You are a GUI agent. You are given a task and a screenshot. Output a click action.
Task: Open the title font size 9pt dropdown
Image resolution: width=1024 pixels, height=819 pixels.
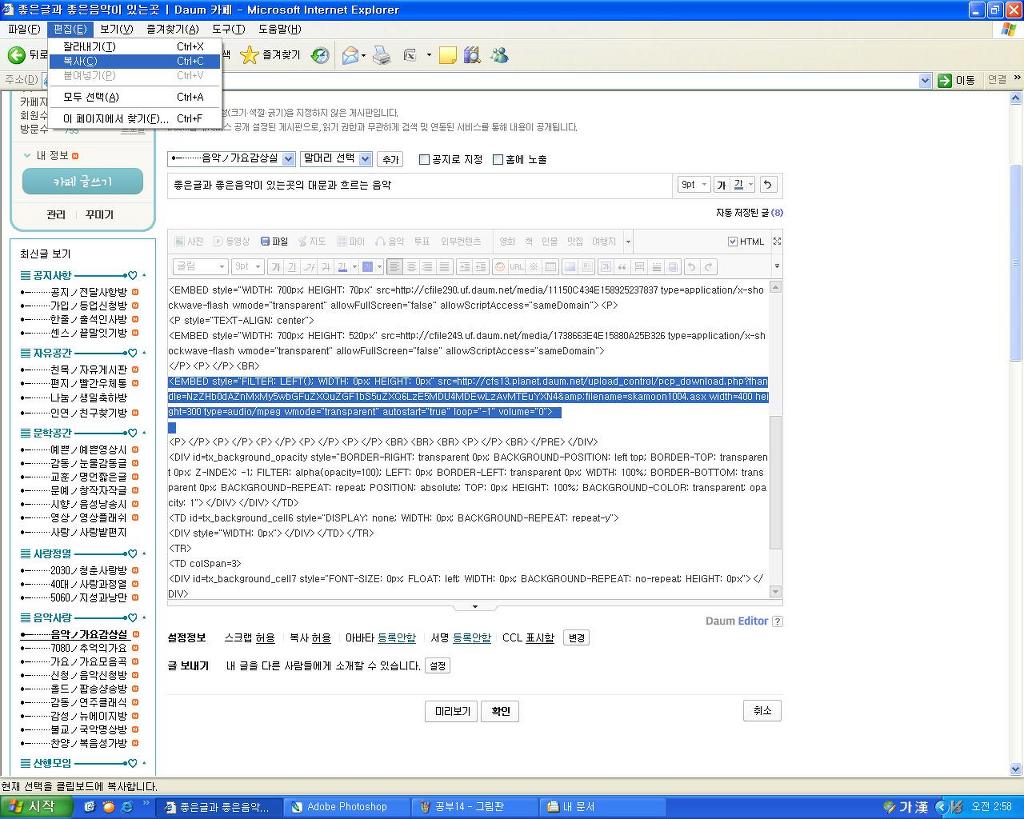point(694,185)
